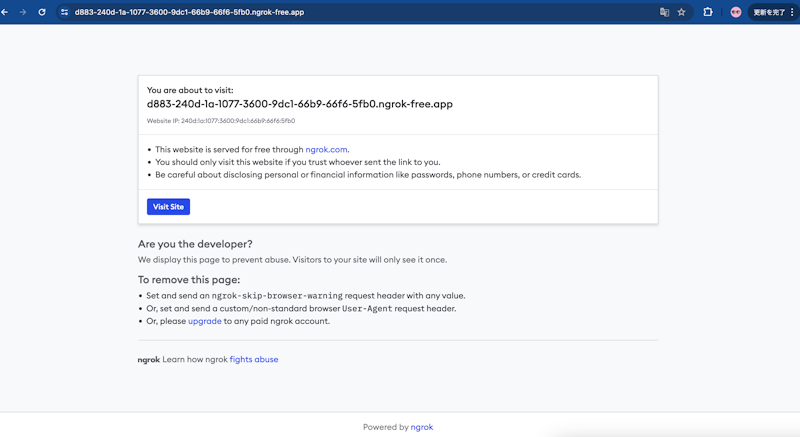Click the ngrok link in footer

pyautogui.click(x=422, y=427)
